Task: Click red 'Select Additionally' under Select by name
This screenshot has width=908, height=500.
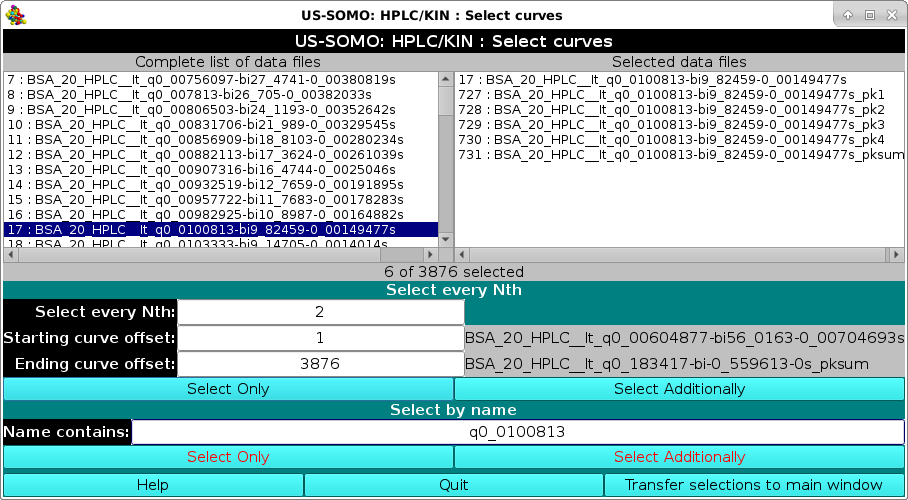Action: pyautogui.click(x=679, y=457)
